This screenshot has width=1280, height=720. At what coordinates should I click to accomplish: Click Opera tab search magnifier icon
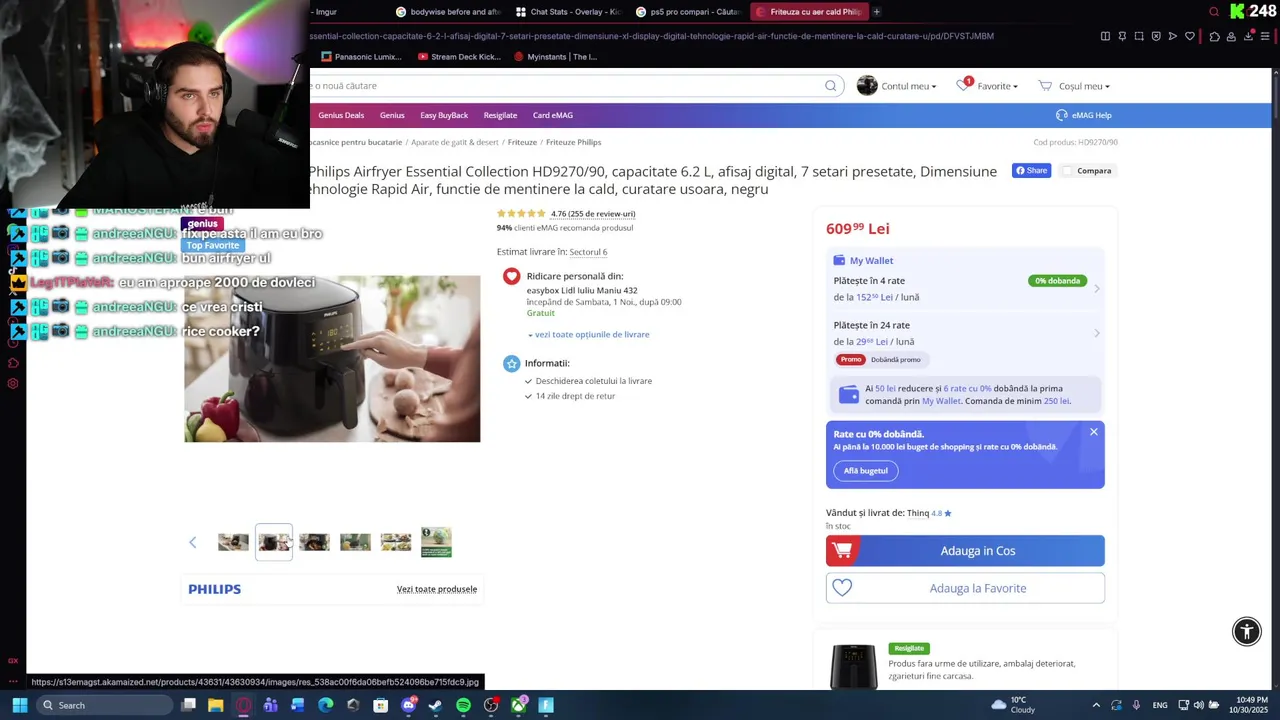point(1214,12)
